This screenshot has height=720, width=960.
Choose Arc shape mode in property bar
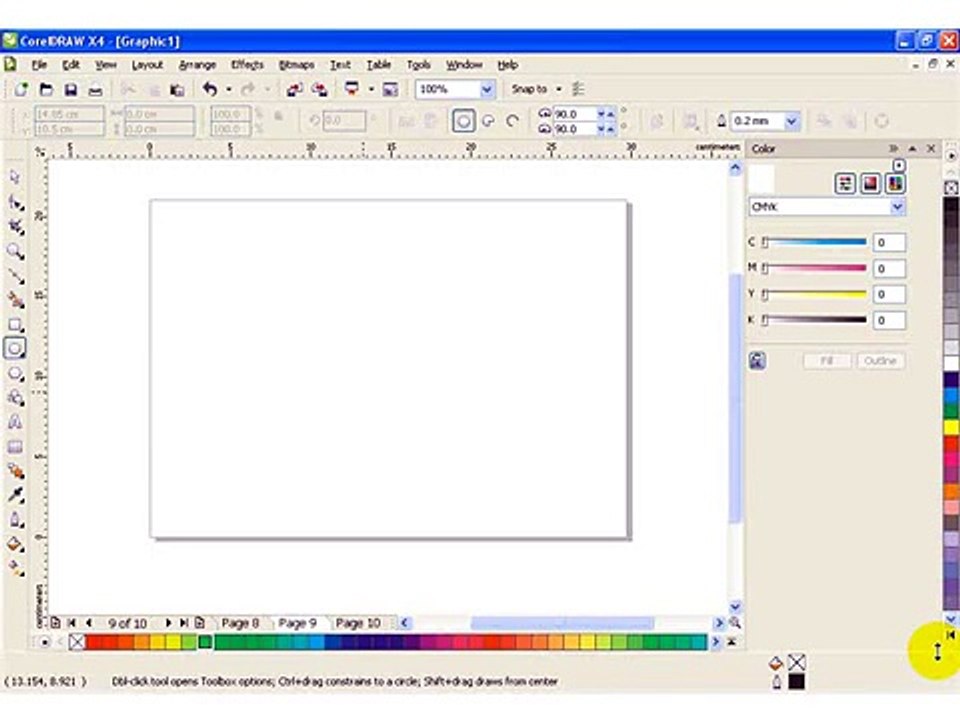[x=513, y=121]
